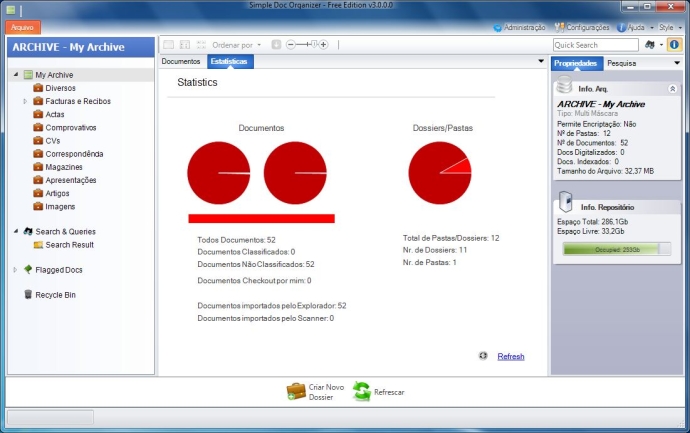Open the Arquivo menu
The image size is (690, 433).
point(23,27)
